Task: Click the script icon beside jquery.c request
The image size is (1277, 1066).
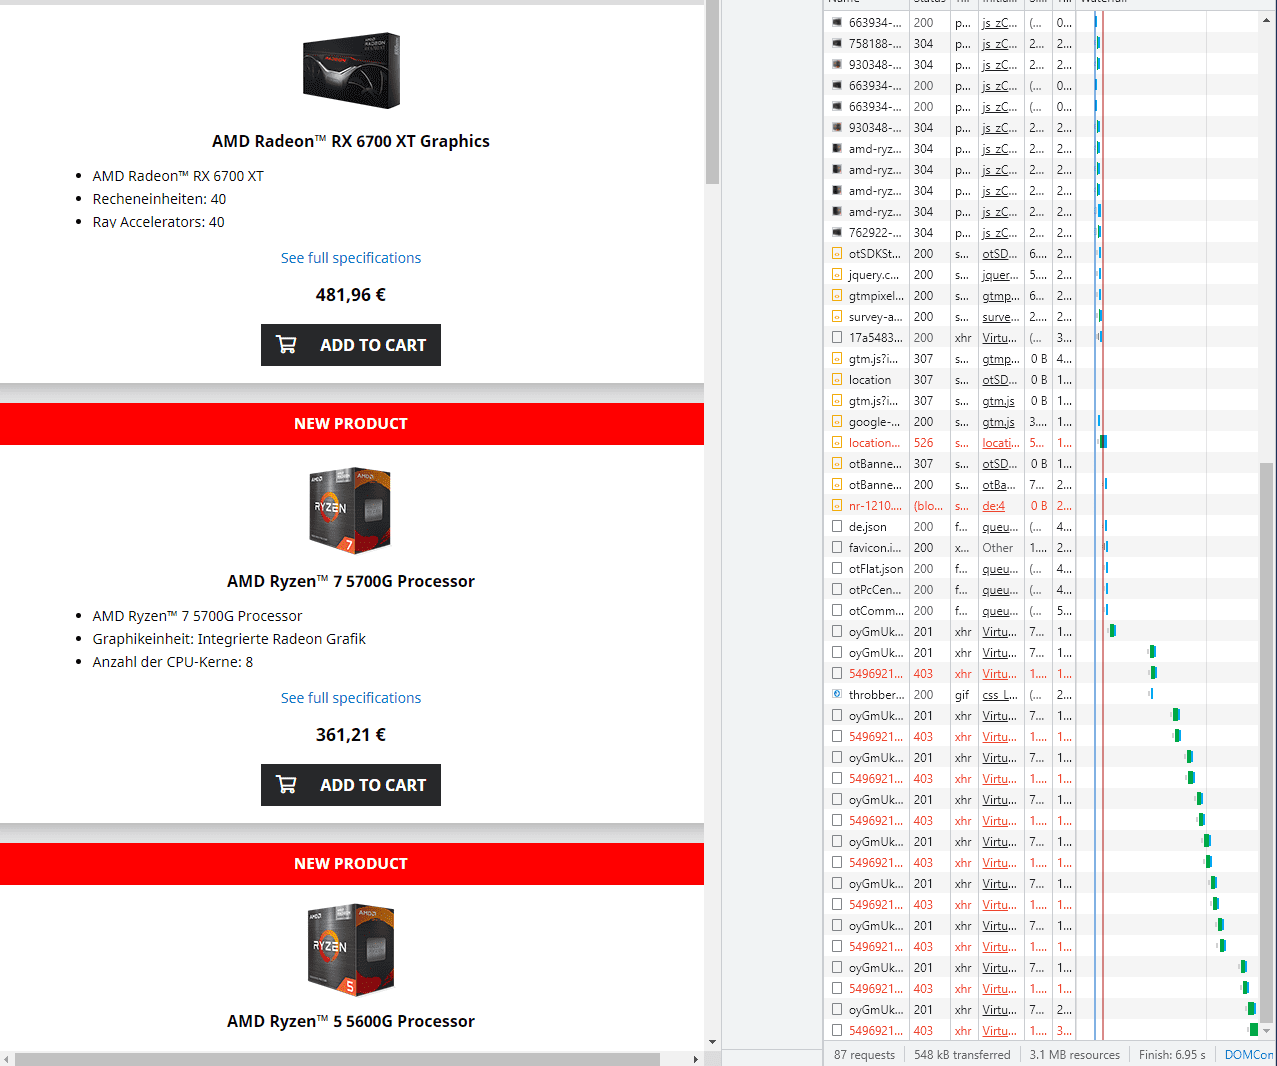Action: pyautogui.click(x=837, y=275)
